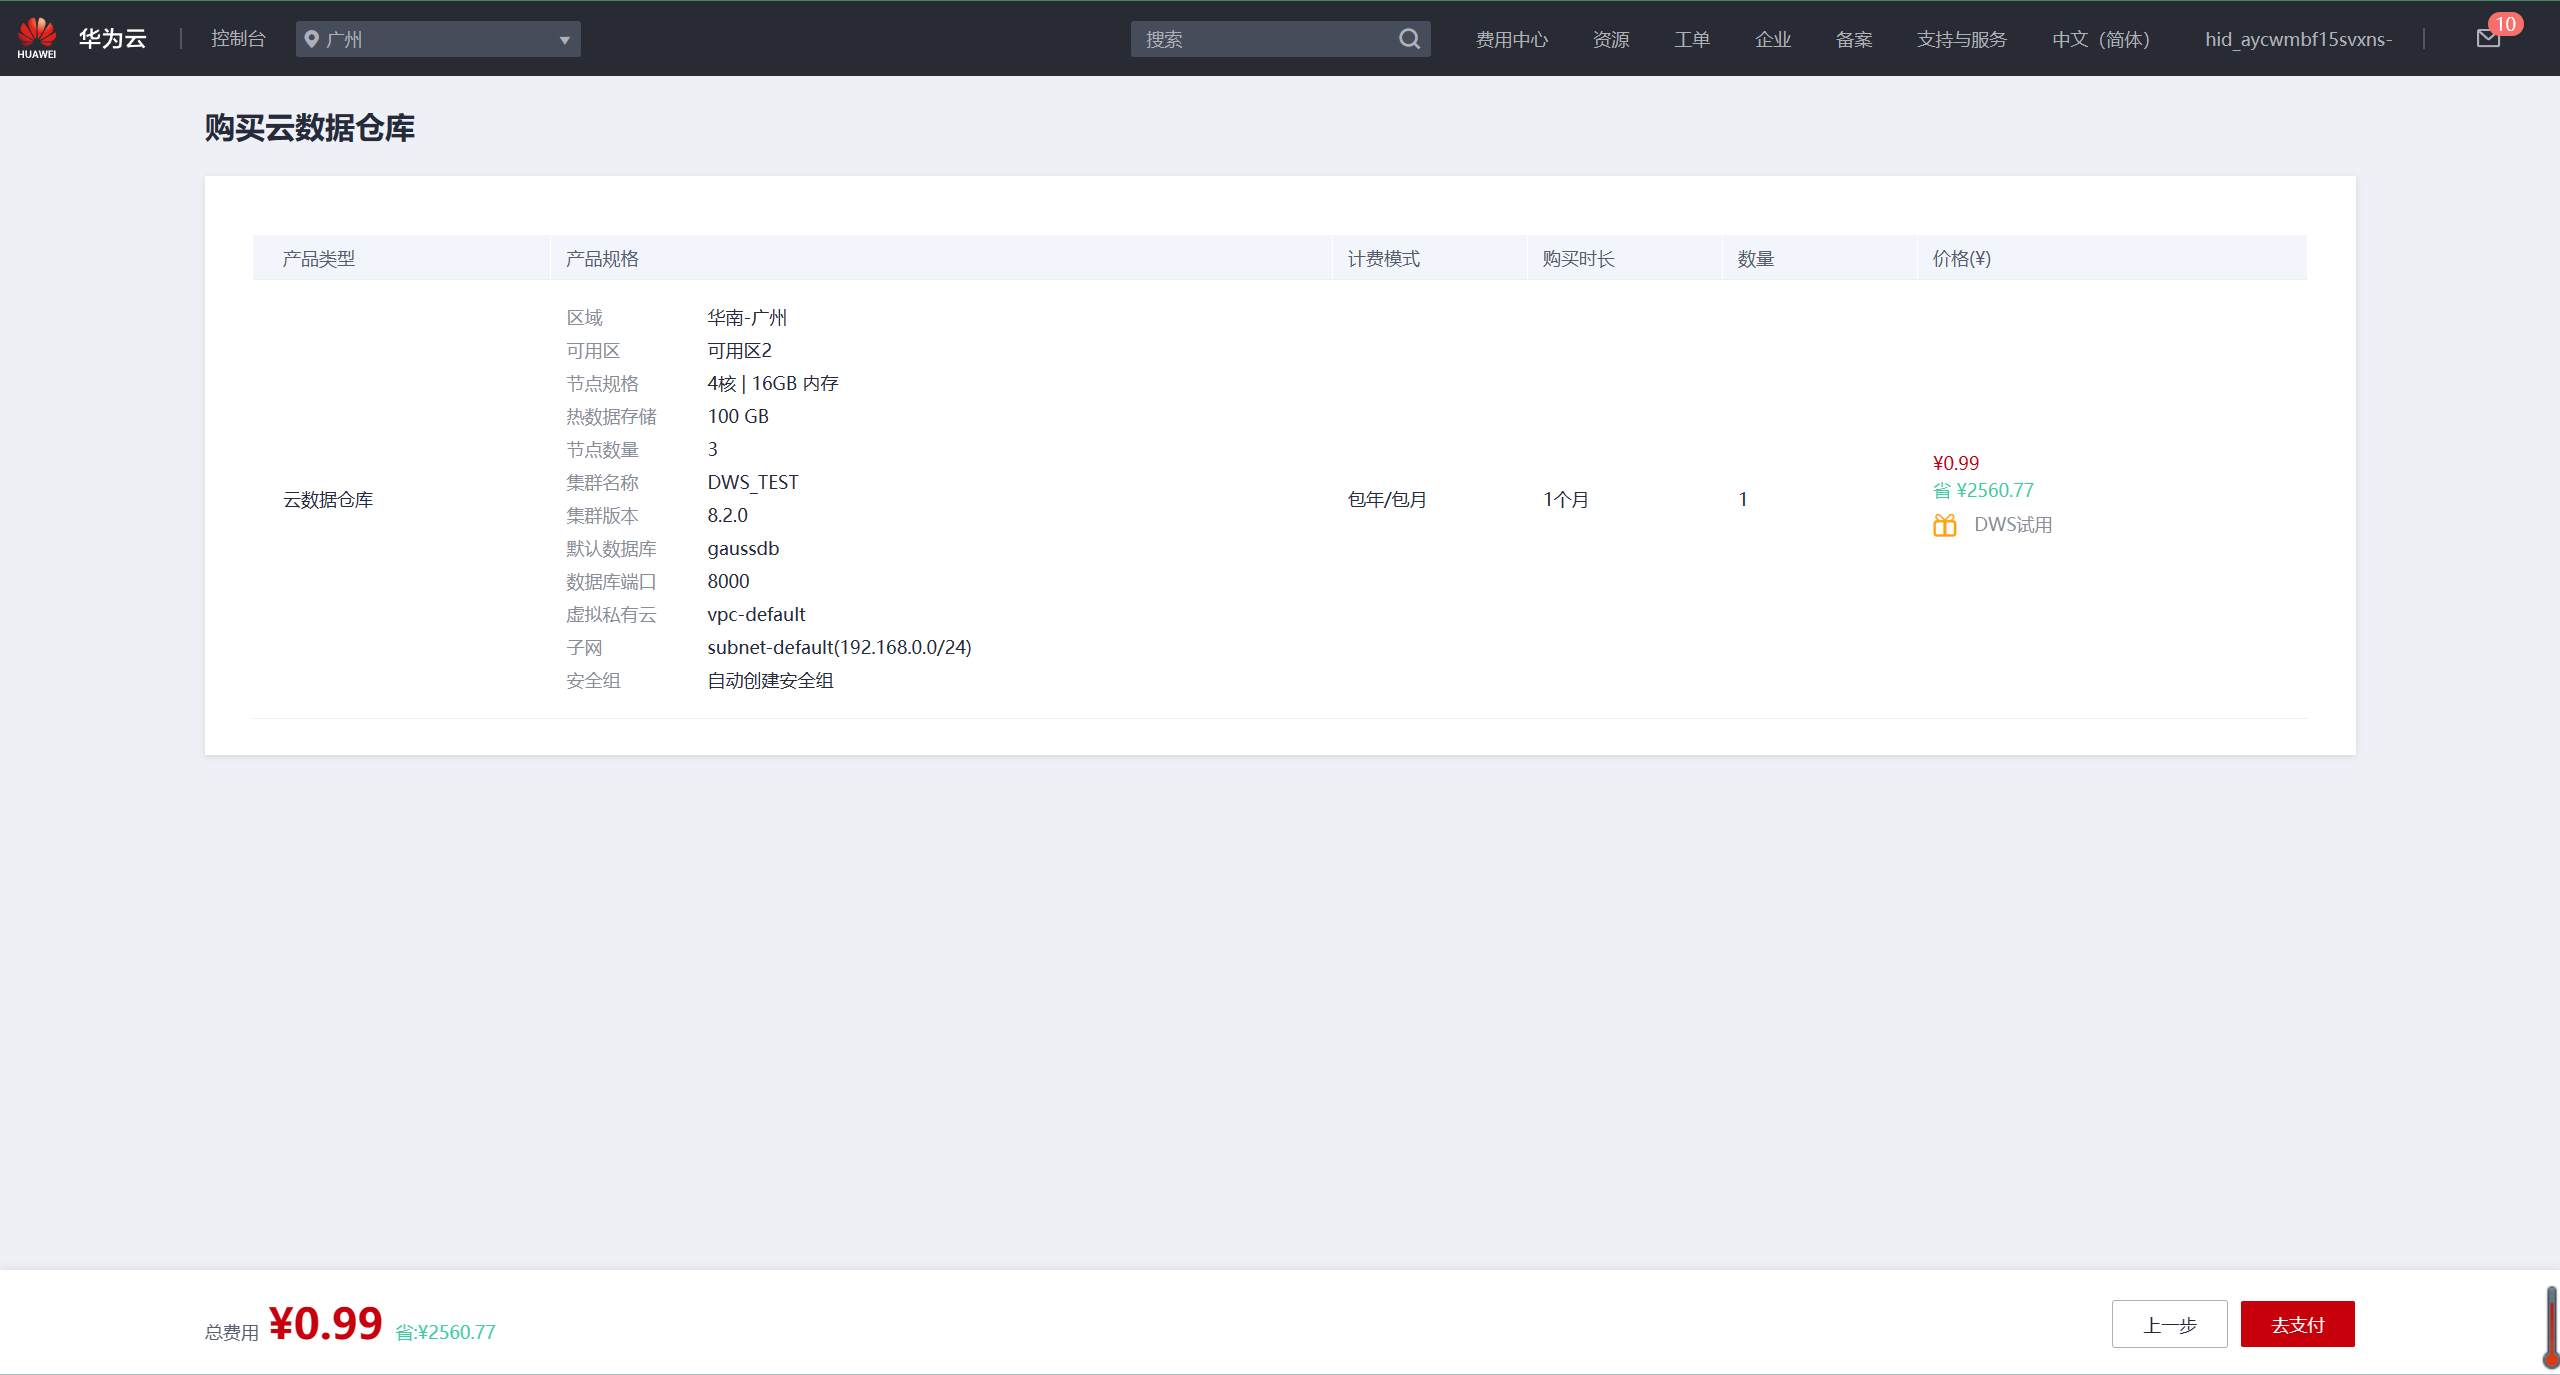This screenshot has height=1375, width=2560.
Task: Open the 广州 region dropdown
Action: pos(438,39)
